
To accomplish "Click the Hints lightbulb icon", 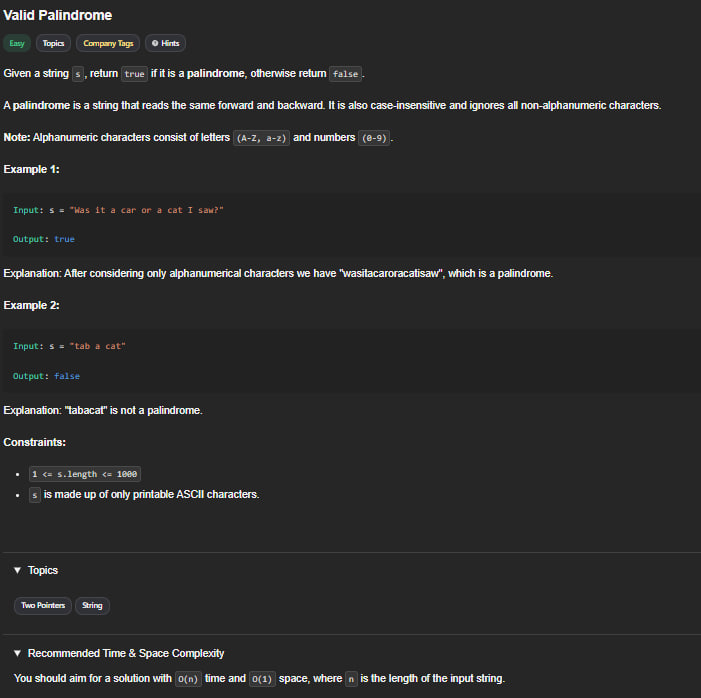I will [x=155, y=43].
